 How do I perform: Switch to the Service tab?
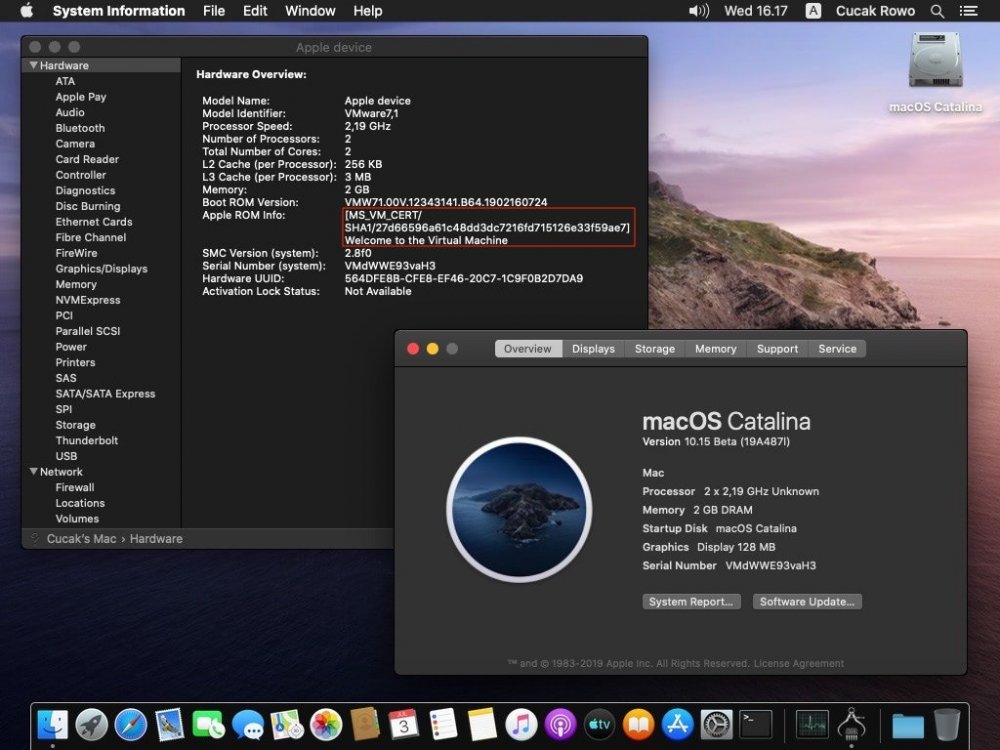tap(837, 349)
